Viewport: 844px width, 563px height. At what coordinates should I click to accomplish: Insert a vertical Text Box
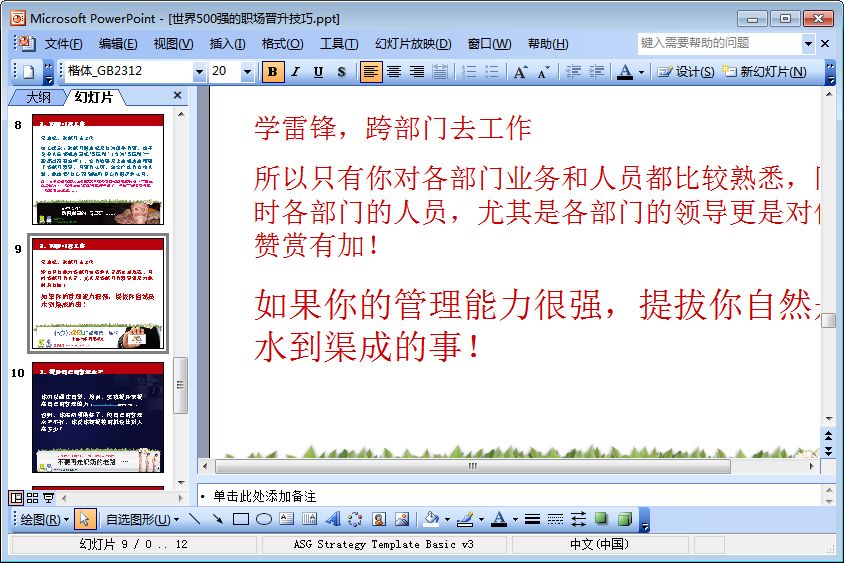click(310, 519)
